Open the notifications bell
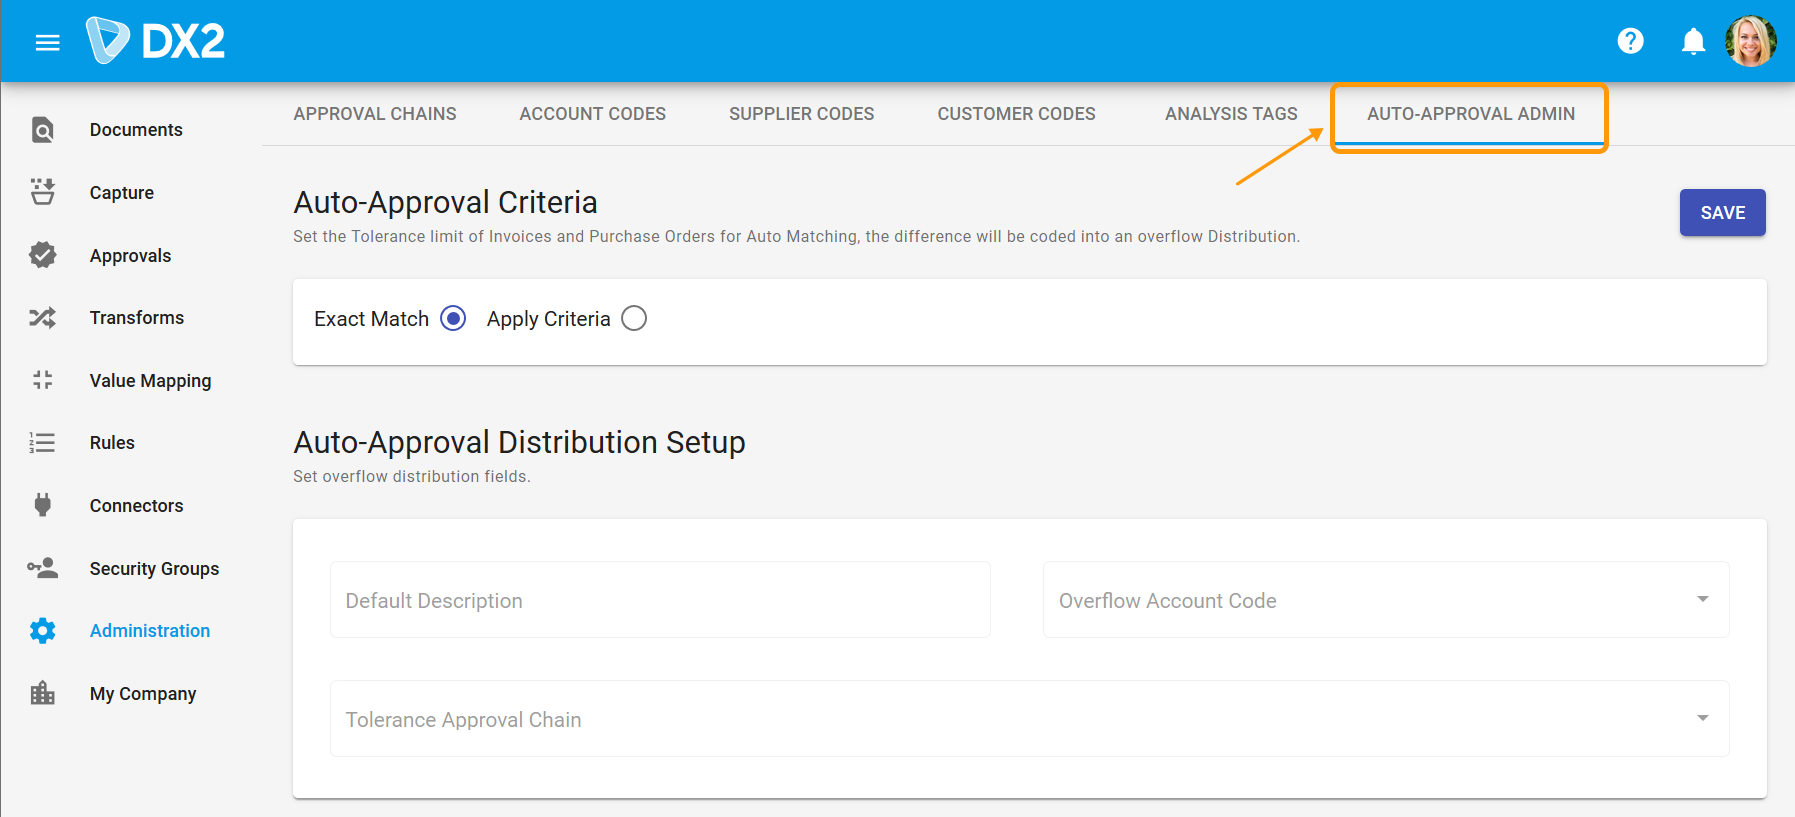 tap(1693, 41)
